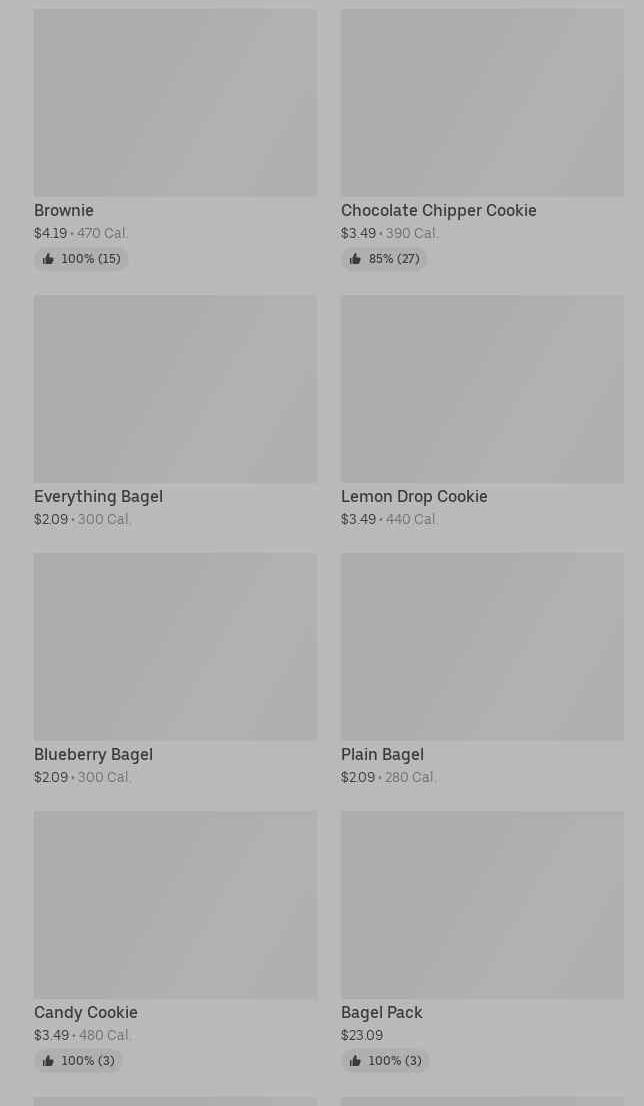This screenshot has width=644, height=1106.
Task: Select the Bagel Pack photo
Action: pyautogui.click(x=482, y=905)
